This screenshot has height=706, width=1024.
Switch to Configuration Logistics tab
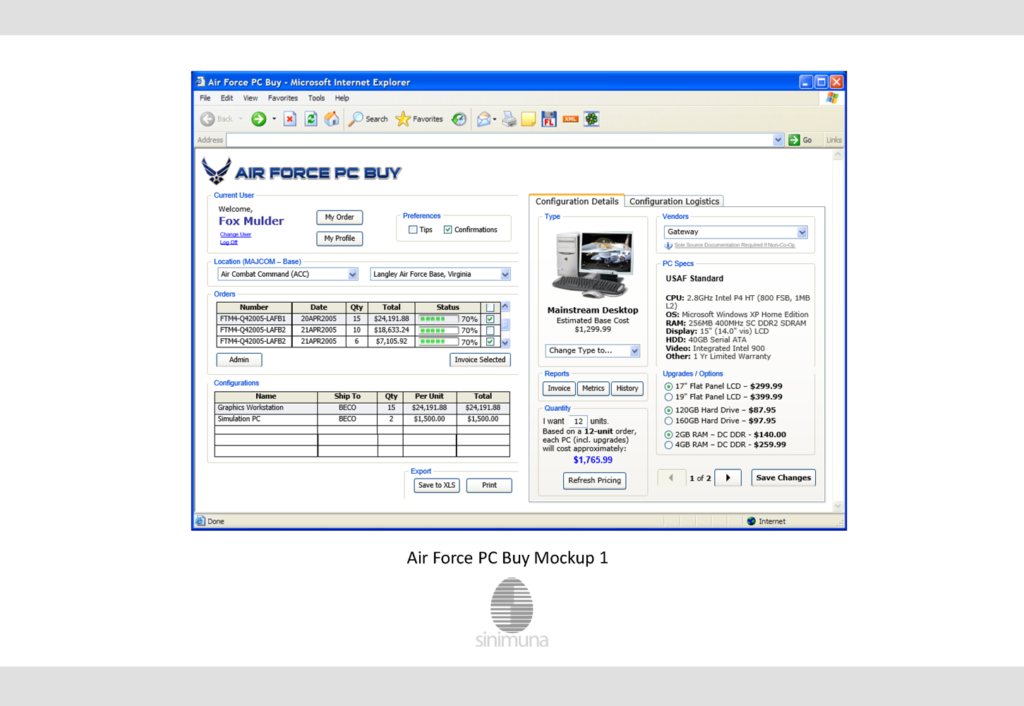pyautogui.click(x=674, y=201)
